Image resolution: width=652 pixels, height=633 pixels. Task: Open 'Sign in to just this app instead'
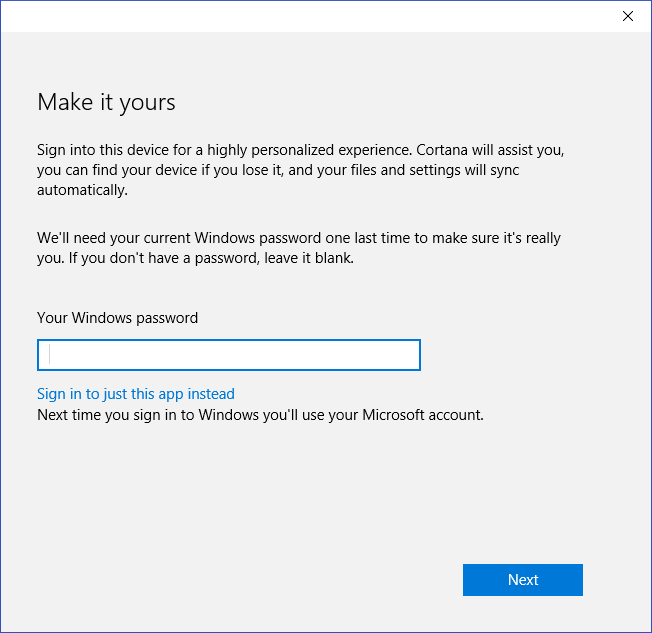pyautogui.click(x=136, y=394)
